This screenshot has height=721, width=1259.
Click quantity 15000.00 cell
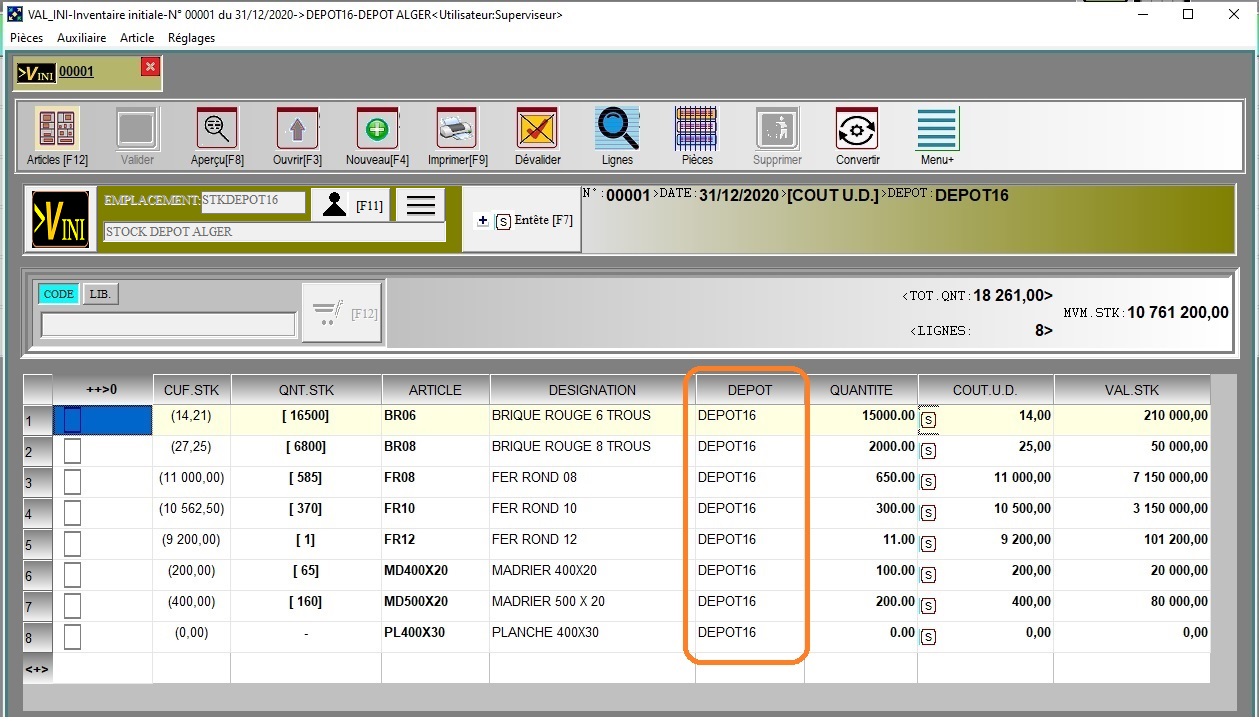(861, 420)
